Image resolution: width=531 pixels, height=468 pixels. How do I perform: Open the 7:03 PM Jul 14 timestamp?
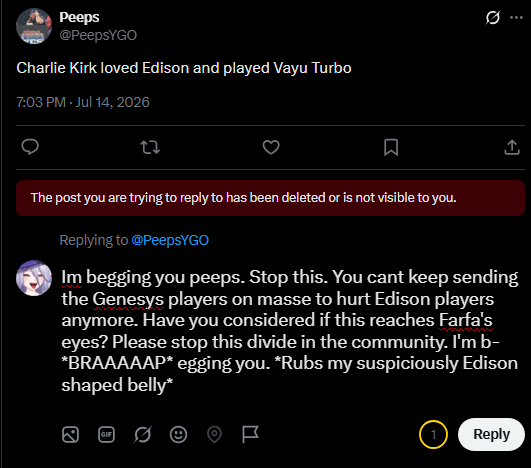pos(83,102)
